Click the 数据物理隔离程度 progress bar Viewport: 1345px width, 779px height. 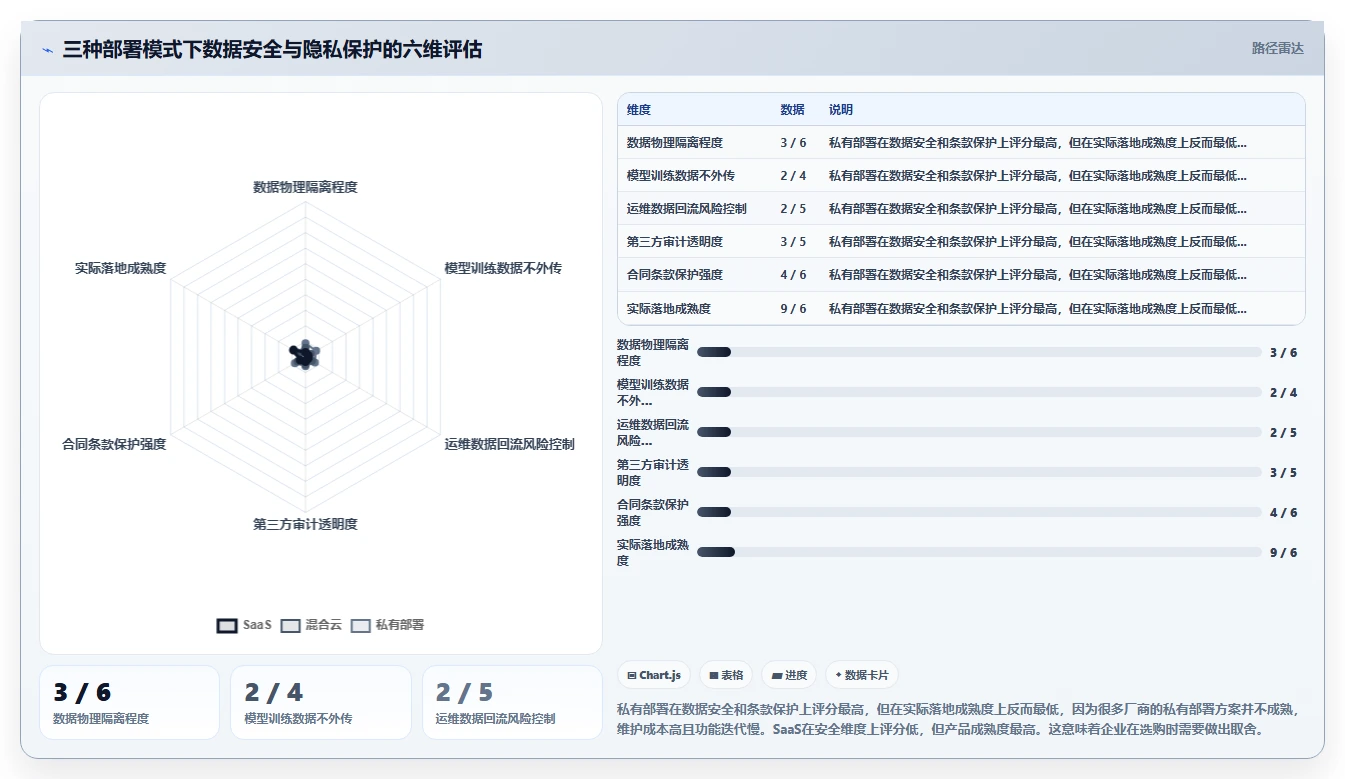(x=979, y=352)
